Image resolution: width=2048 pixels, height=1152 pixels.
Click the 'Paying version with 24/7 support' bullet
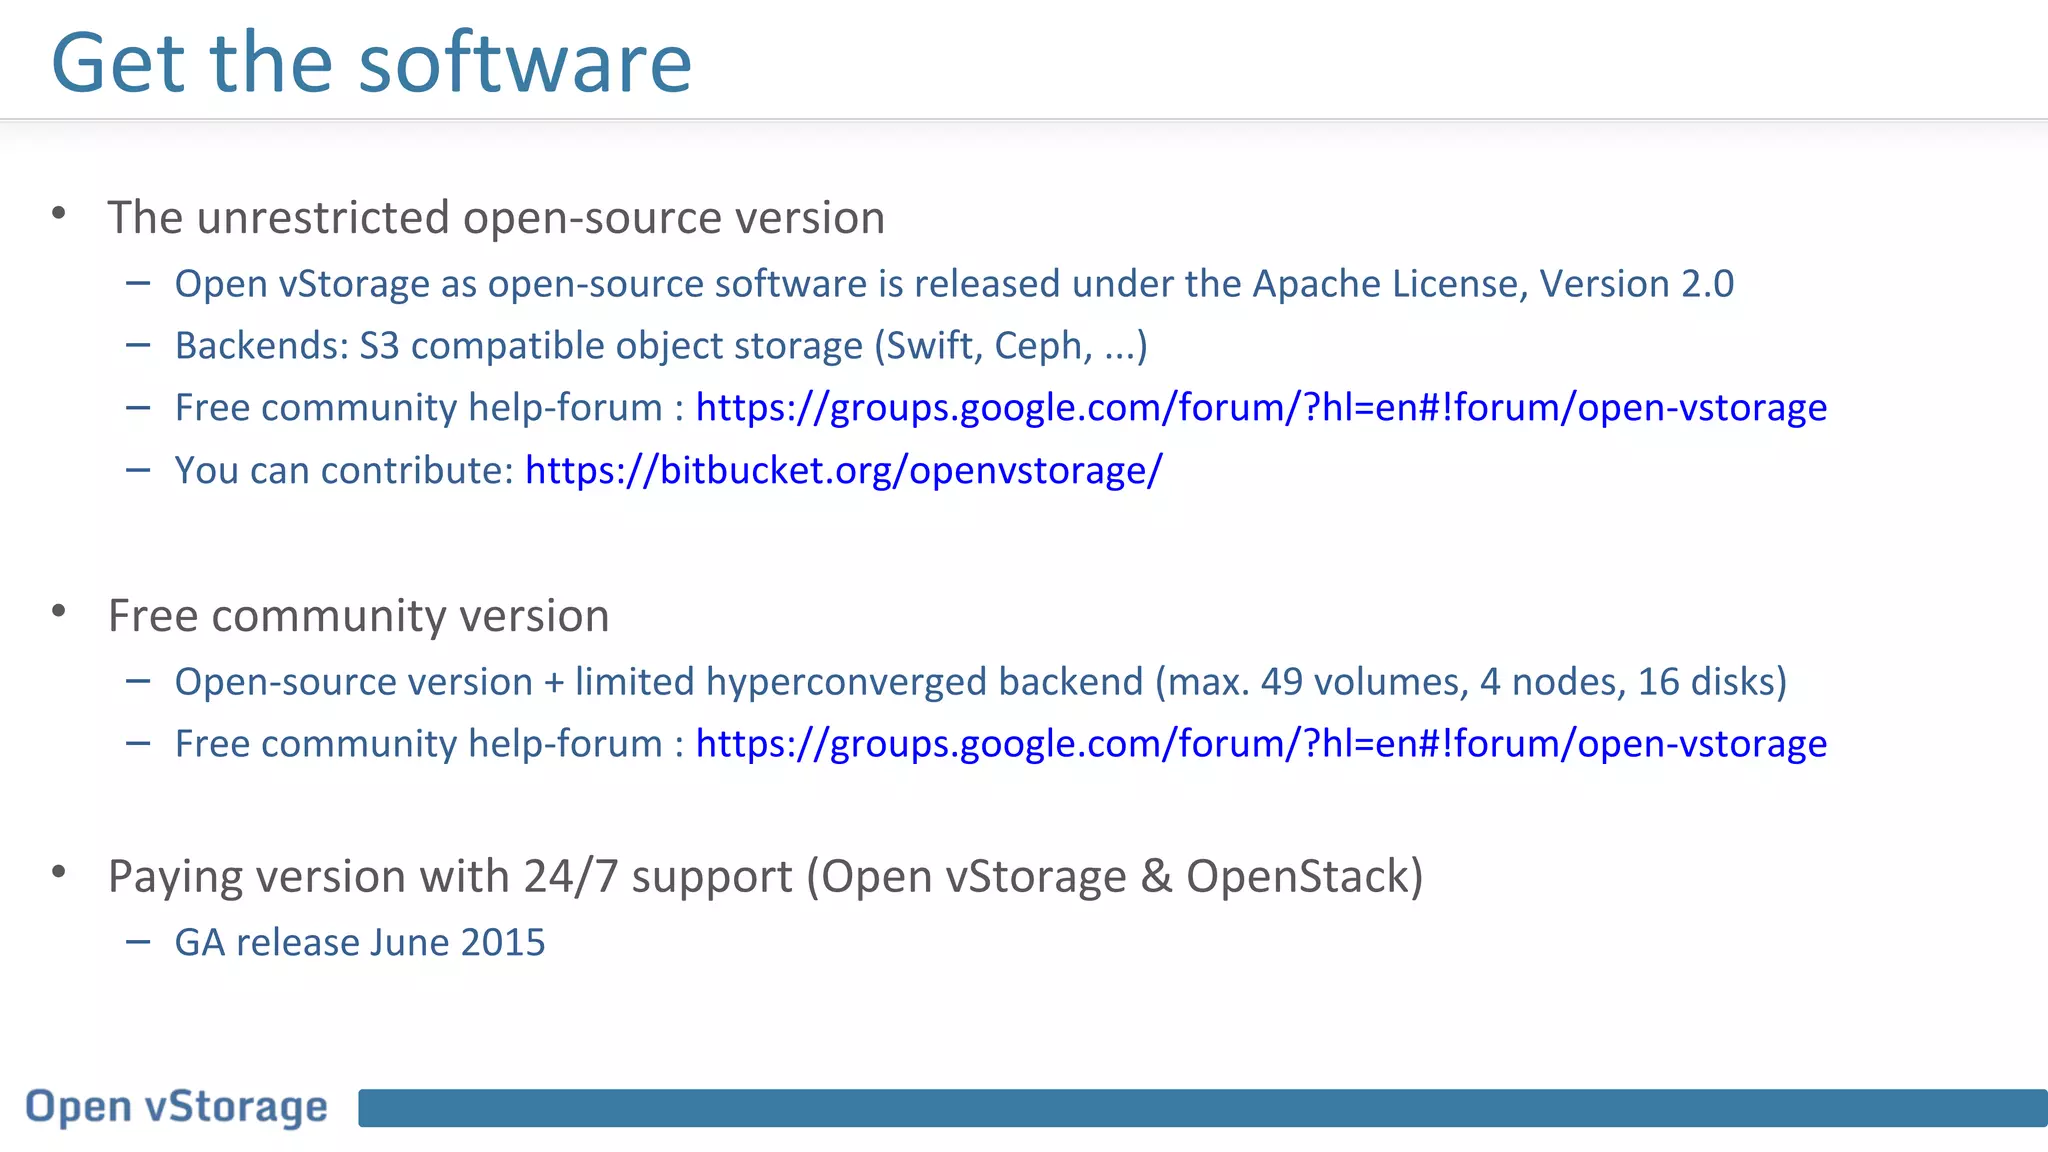pos(765,877)
